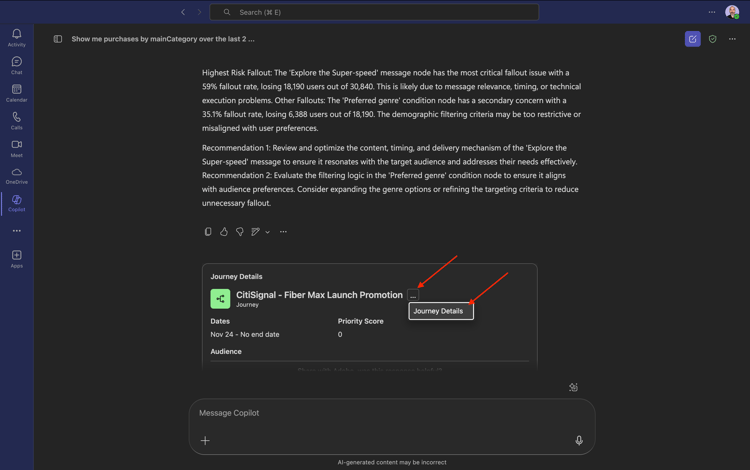Open Chat in the sidebar
The image size is (750, 470).
pos(16,65)
